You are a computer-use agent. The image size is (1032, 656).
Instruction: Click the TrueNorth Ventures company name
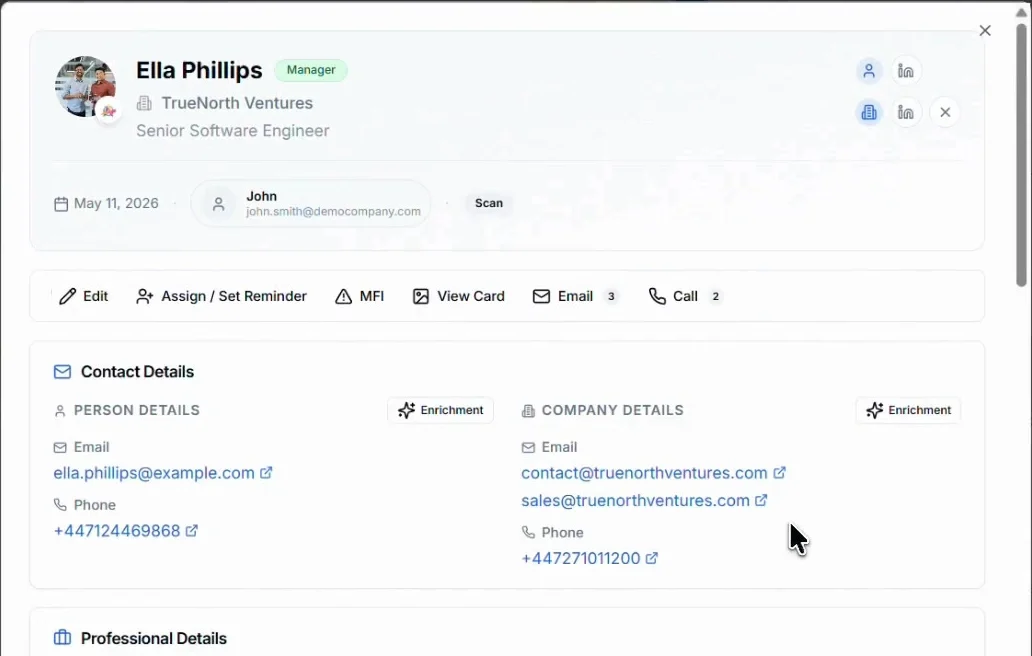pos(237,103)
